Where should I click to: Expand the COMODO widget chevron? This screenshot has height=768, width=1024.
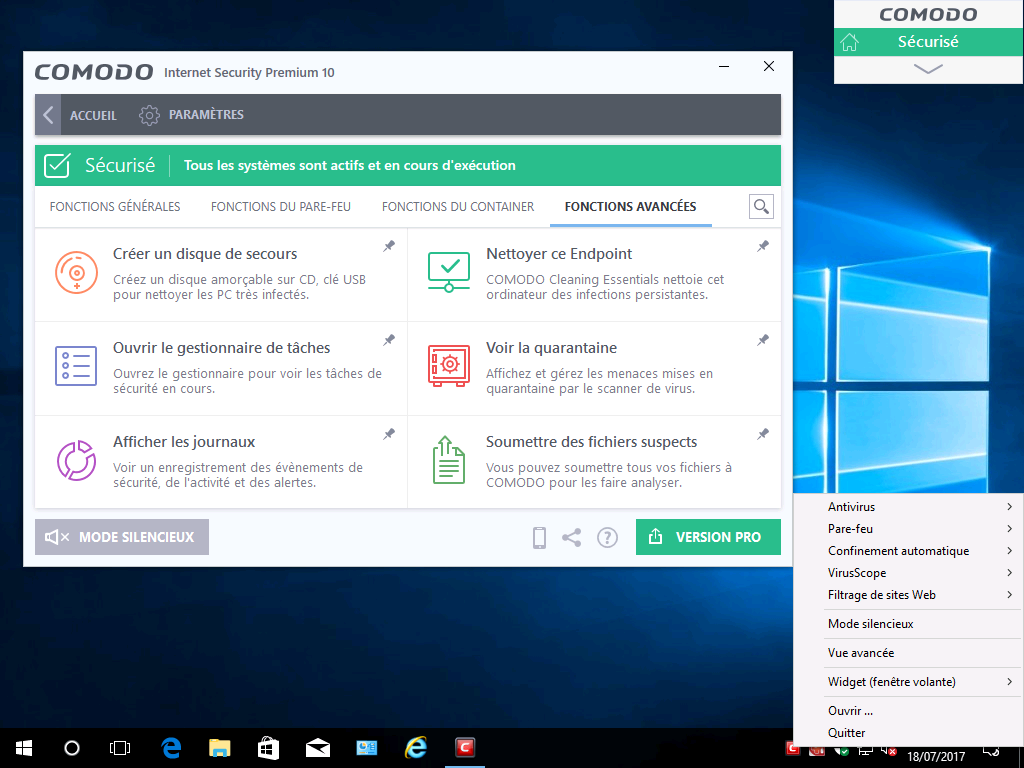[x=928, y=69]
